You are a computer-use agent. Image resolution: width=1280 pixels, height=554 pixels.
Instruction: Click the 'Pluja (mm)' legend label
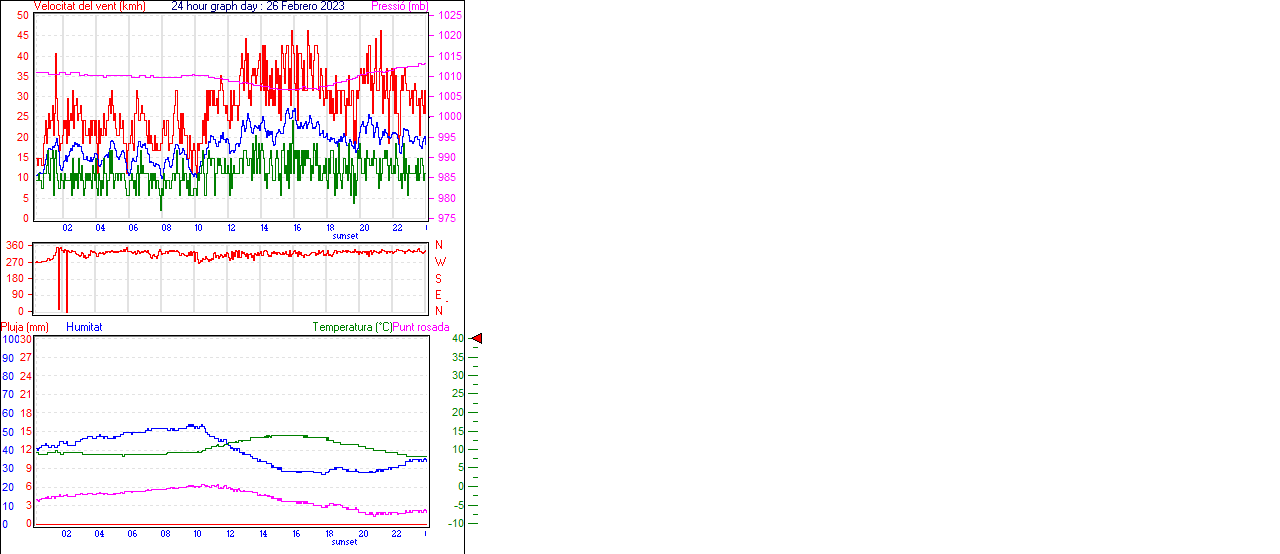[25, 327]
